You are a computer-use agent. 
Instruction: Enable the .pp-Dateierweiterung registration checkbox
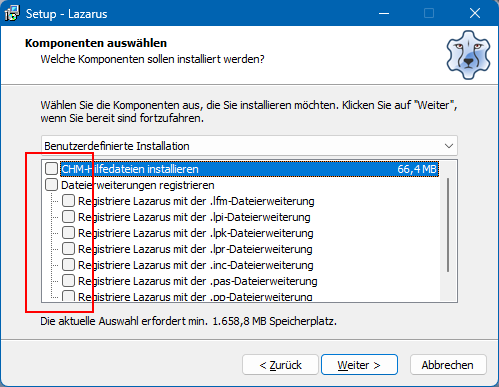coord(68,296)
